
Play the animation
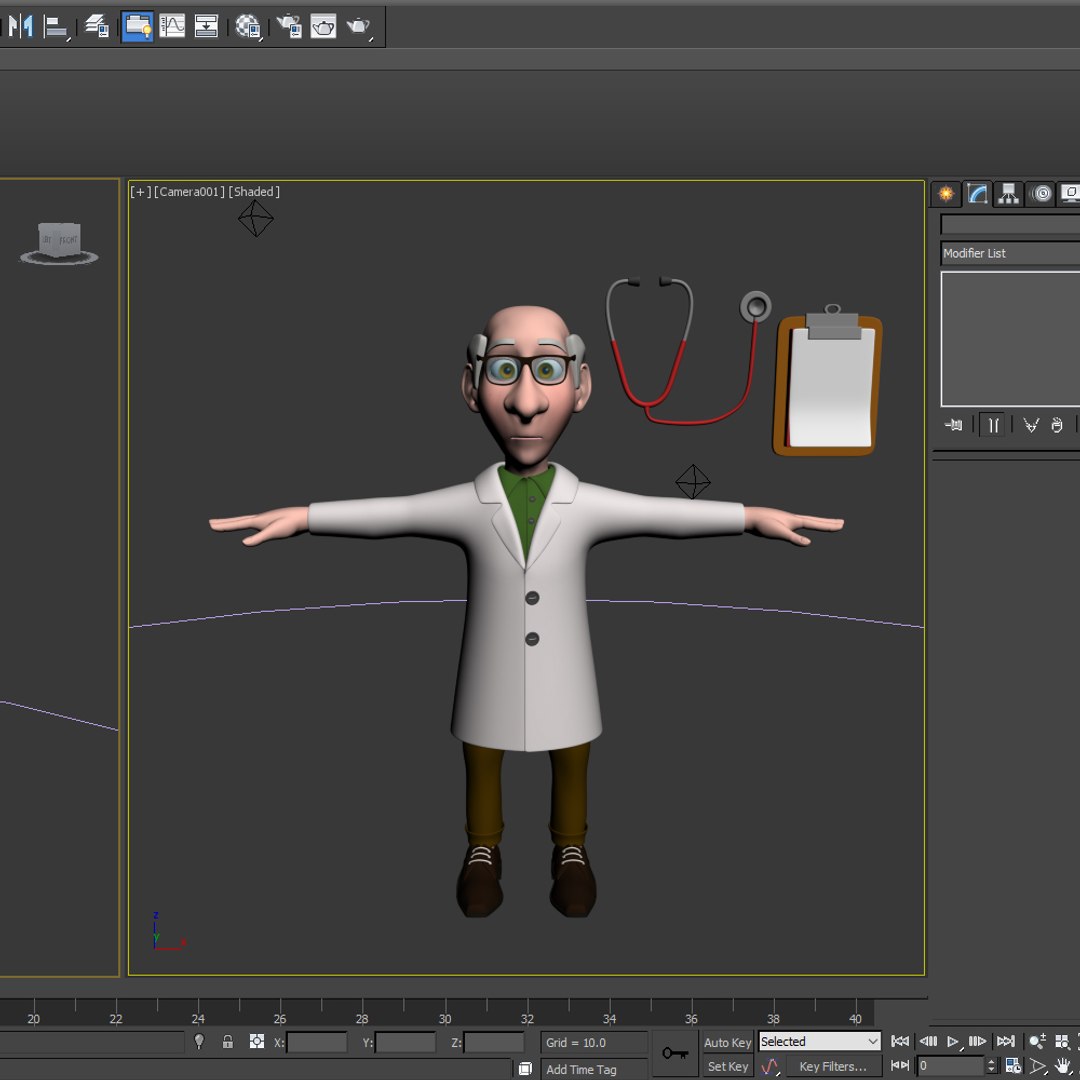point(953,1042)
